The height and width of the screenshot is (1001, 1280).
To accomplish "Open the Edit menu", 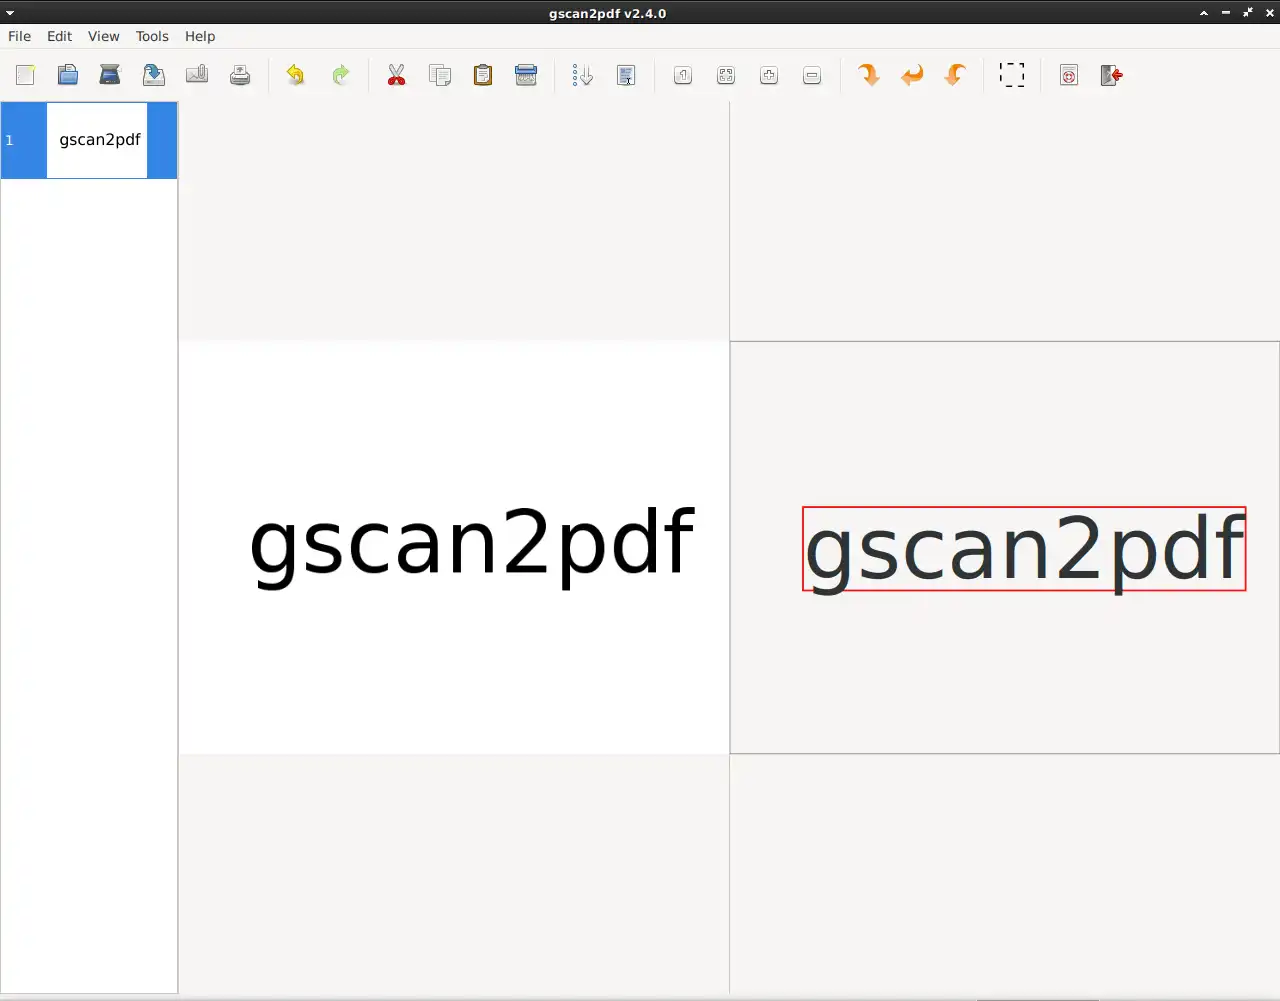I will click(x=60, y=36).
